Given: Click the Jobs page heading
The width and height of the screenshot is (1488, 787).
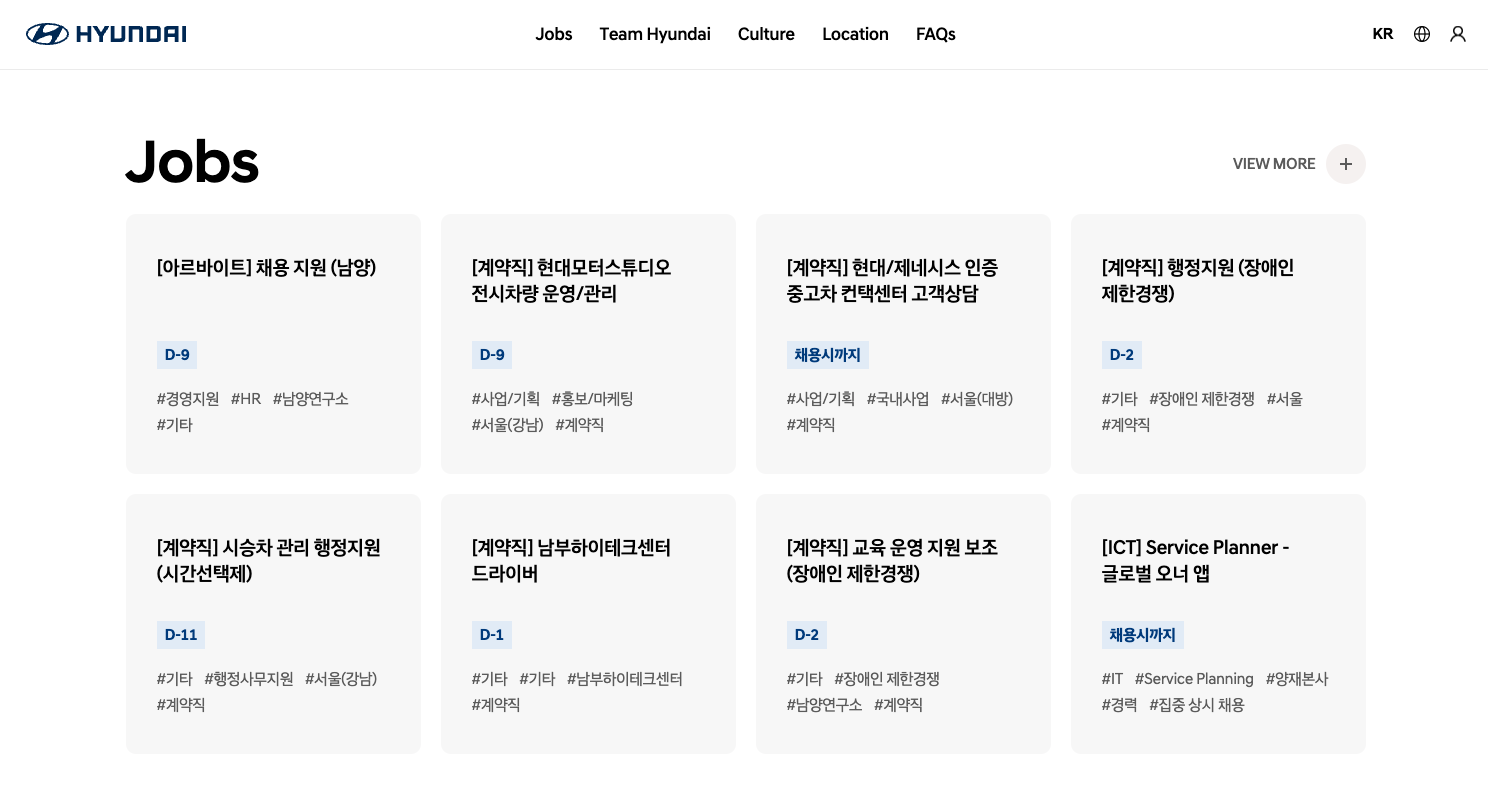Looking at the screenshot, I should click(192, 162).
